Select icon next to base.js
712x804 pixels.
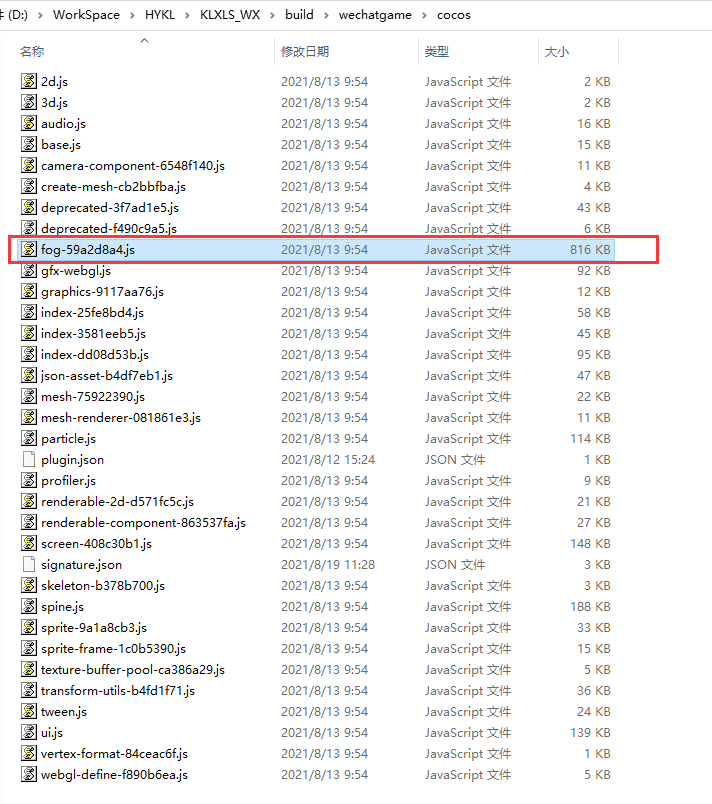(x=29, y=144)
